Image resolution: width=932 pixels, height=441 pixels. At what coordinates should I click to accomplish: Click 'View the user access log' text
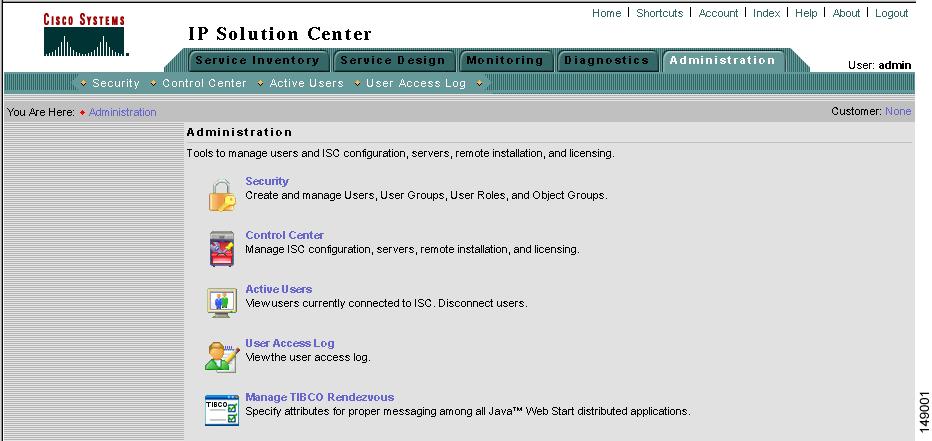pos(308,357)
